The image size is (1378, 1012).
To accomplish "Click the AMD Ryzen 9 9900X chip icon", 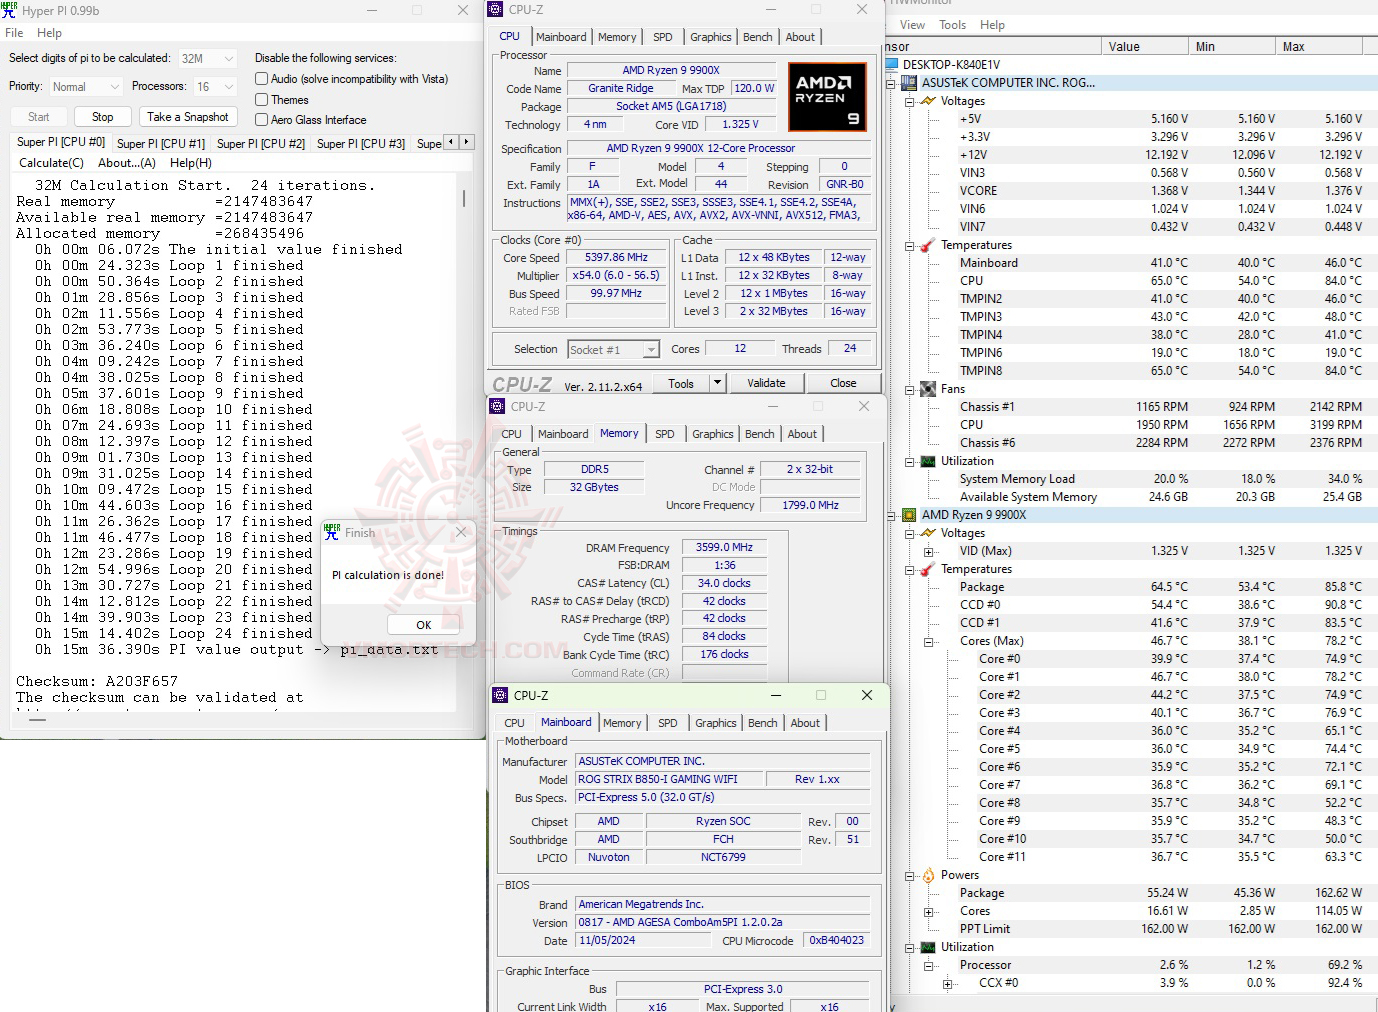I will coord(909,515).
